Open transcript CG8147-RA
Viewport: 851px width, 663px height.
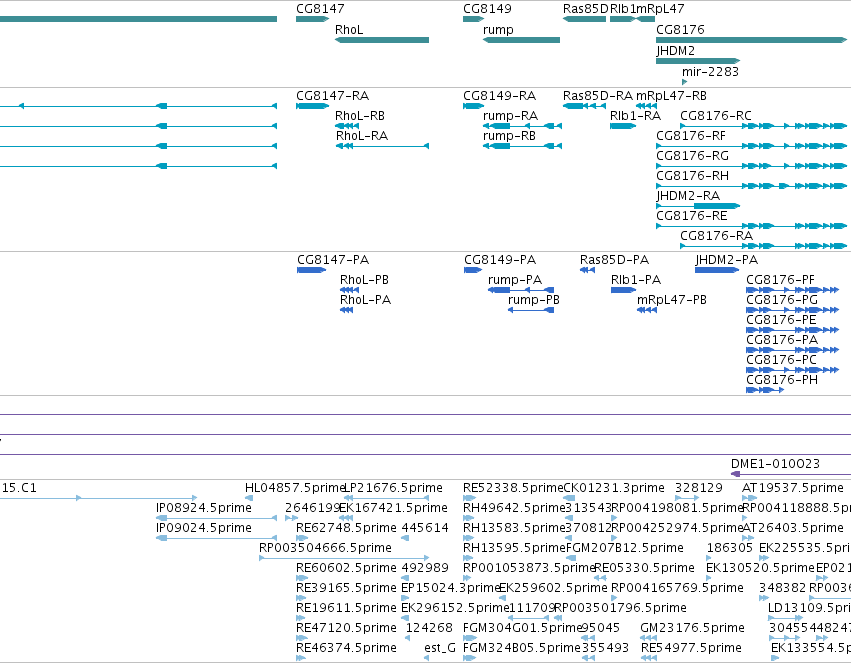[332, 96]
